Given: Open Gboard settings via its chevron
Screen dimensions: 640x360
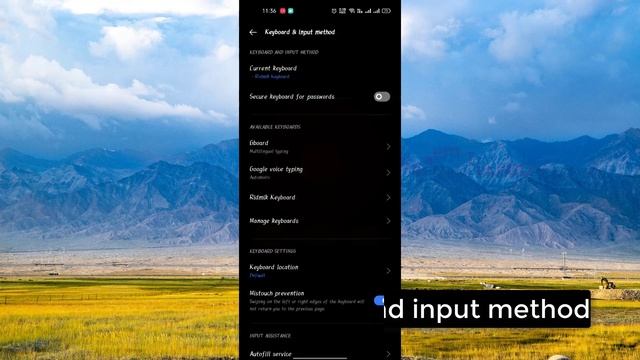Looking at the screenshot, I should coord(389,147).
